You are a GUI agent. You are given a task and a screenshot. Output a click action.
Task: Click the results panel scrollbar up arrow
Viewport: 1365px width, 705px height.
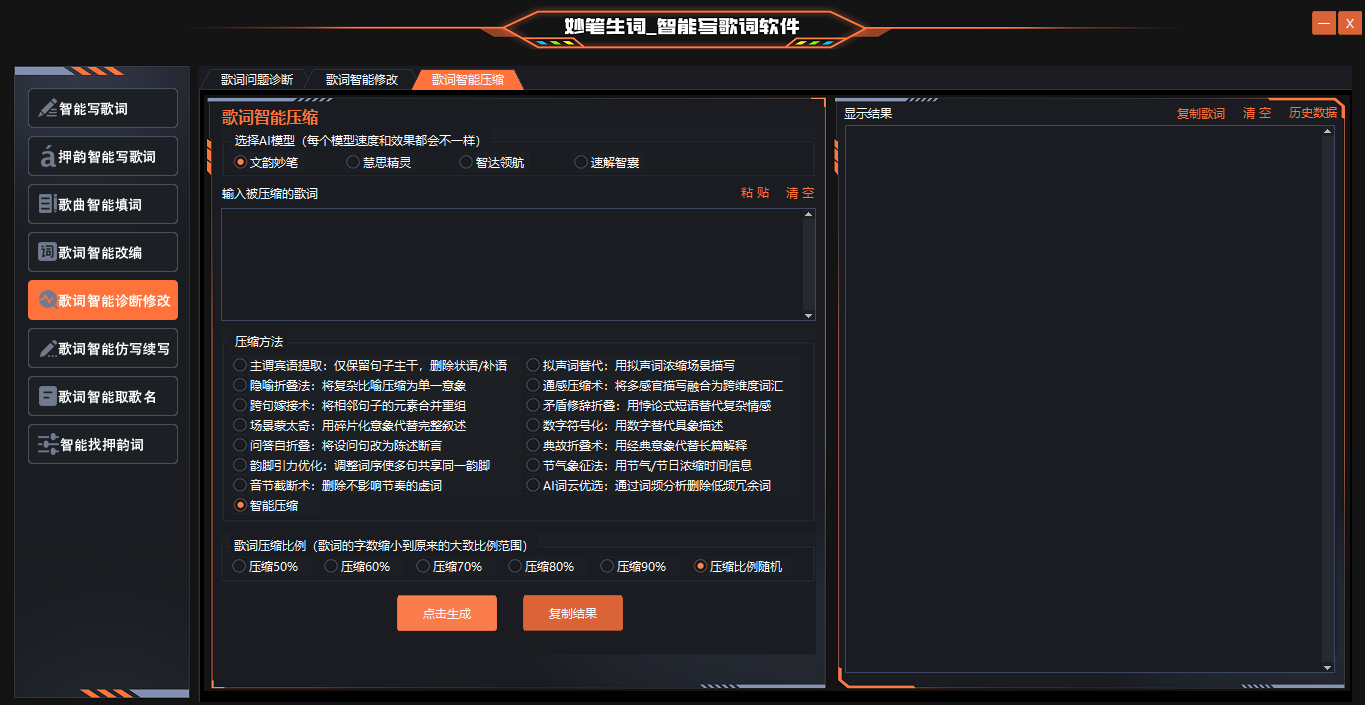[x=1328, y=132]
